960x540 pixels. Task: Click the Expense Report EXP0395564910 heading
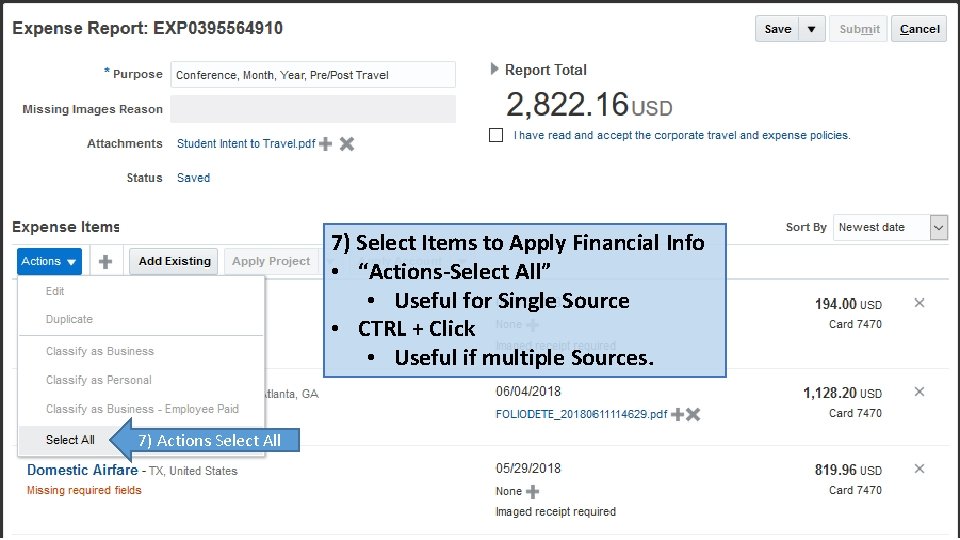coord(148,28)
